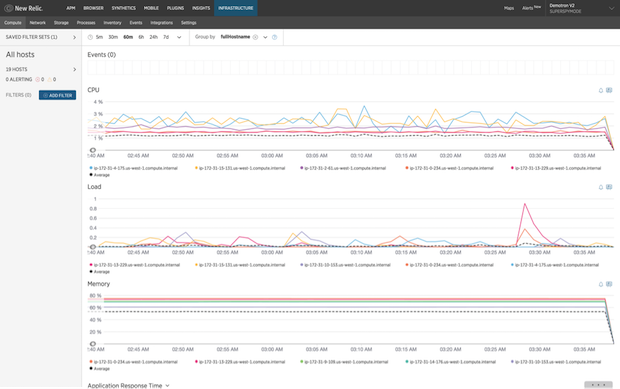The image size is (620, 389).
Task: Click the clock time picker icon
Action: (90, 37)
